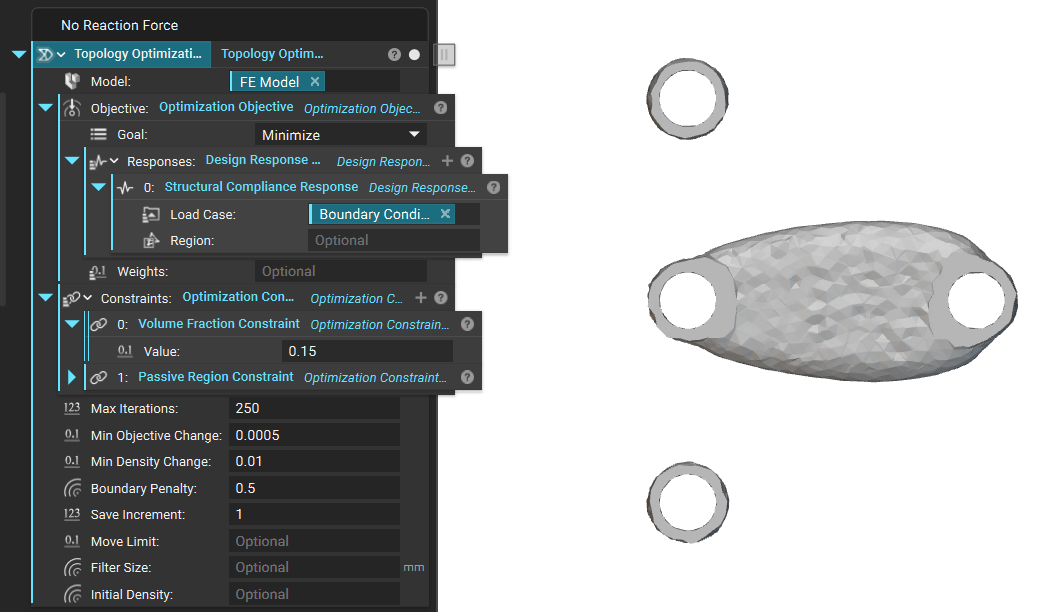This screenshot has width=1041, height=612.
Task: Toggle the white status dot on Topology Optimization
Action: [414, 54]
